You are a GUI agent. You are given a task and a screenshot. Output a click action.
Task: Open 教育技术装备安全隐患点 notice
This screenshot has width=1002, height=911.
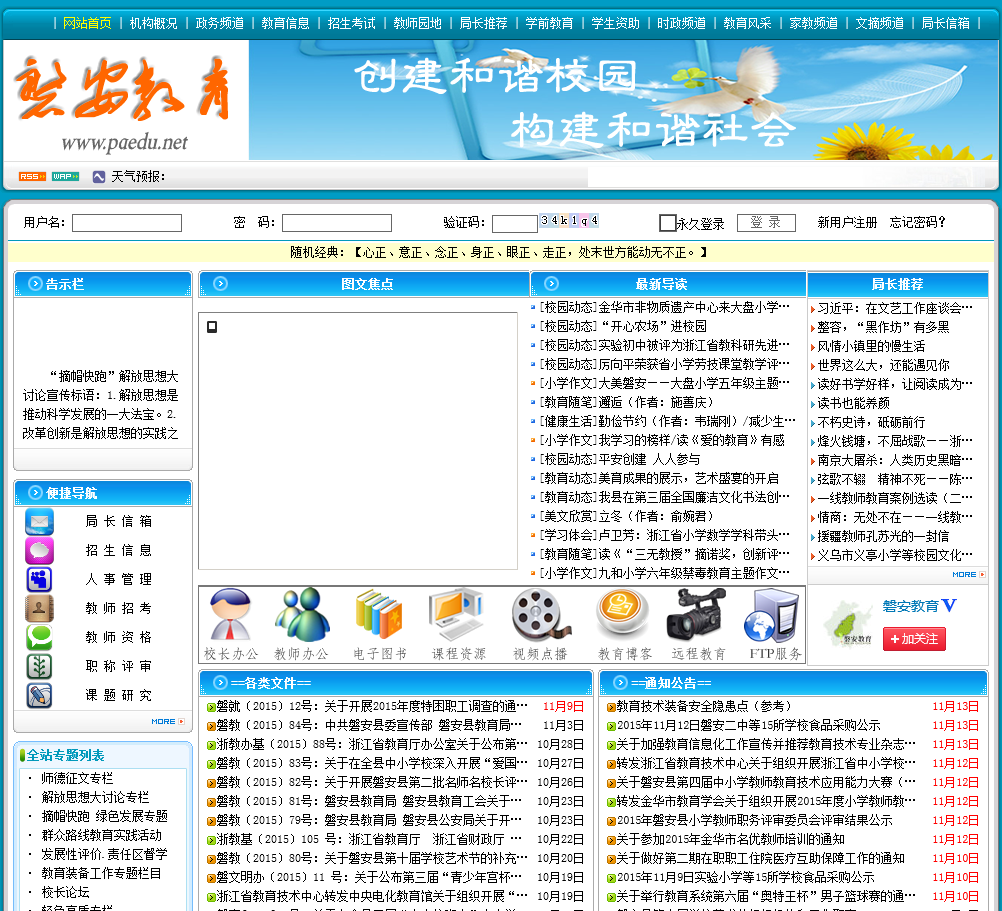click(x=703, y=706)
